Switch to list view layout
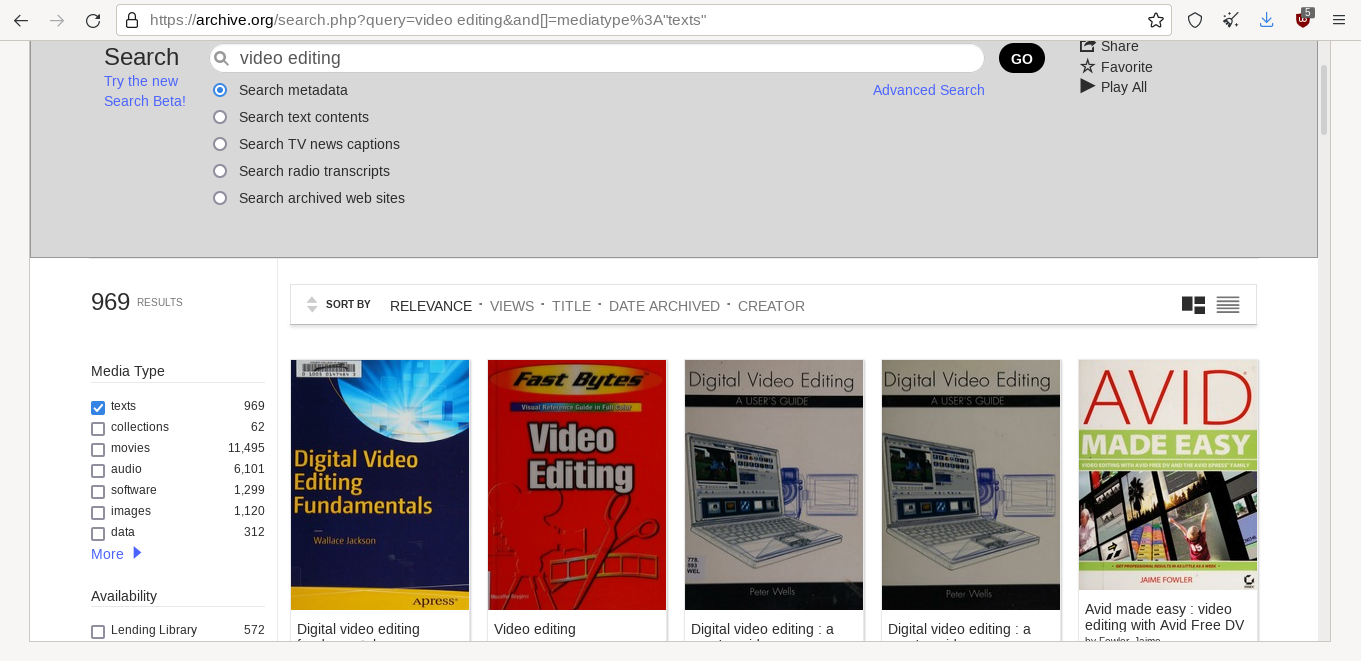1361x661 pixels. coord(1228,305)
